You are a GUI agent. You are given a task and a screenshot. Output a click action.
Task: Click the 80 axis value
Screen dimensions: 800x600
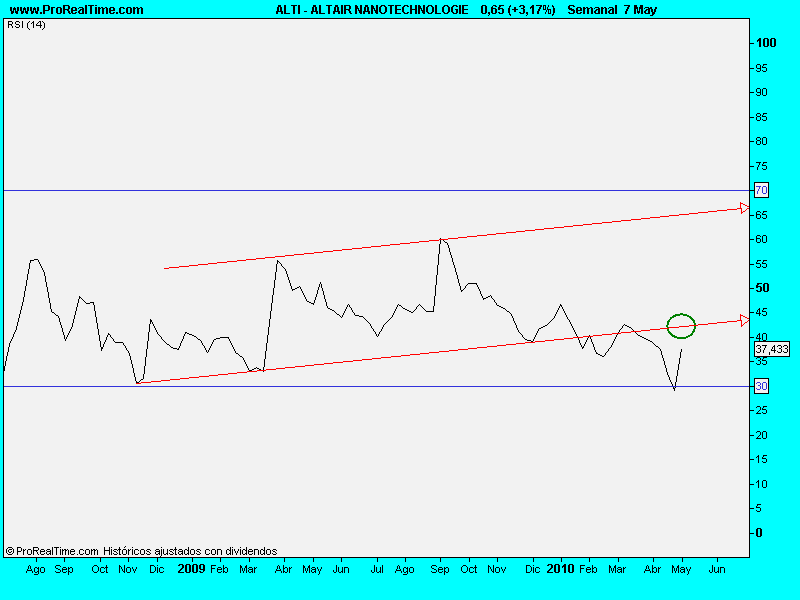click(x=761, y=141)
